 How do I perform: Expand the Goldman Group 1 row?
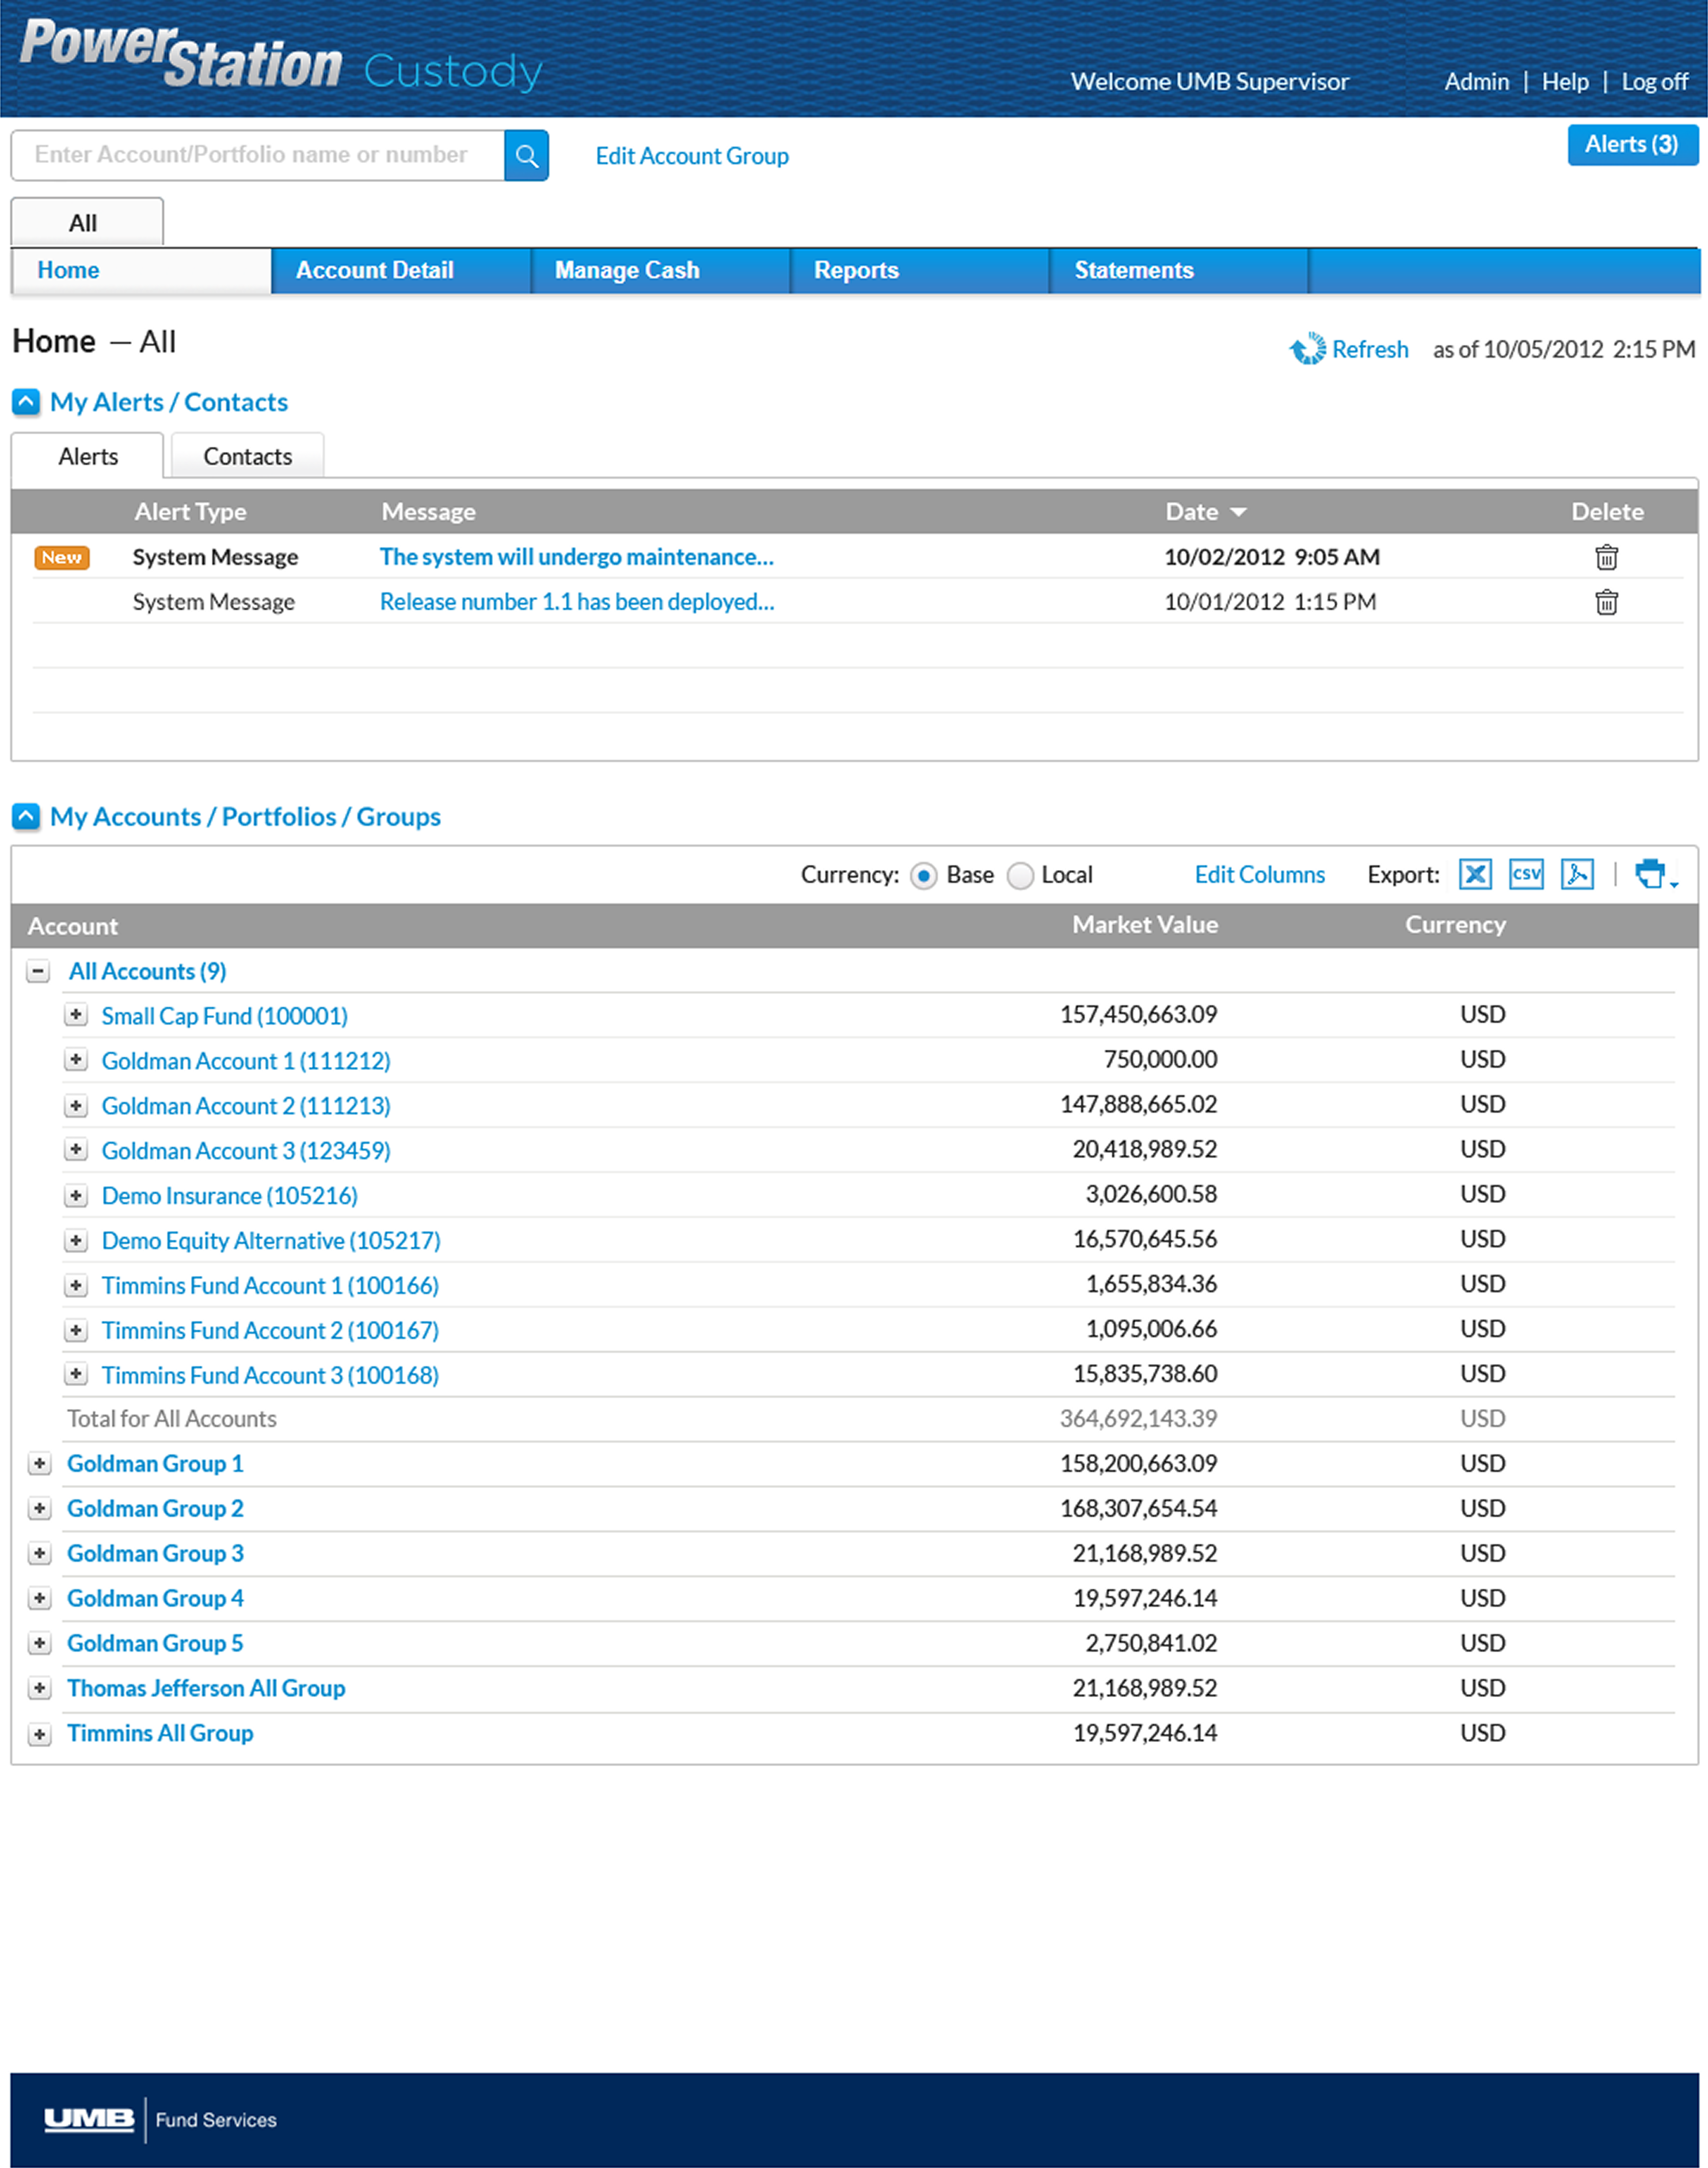pyautogui.click(x=39, y=1464)
